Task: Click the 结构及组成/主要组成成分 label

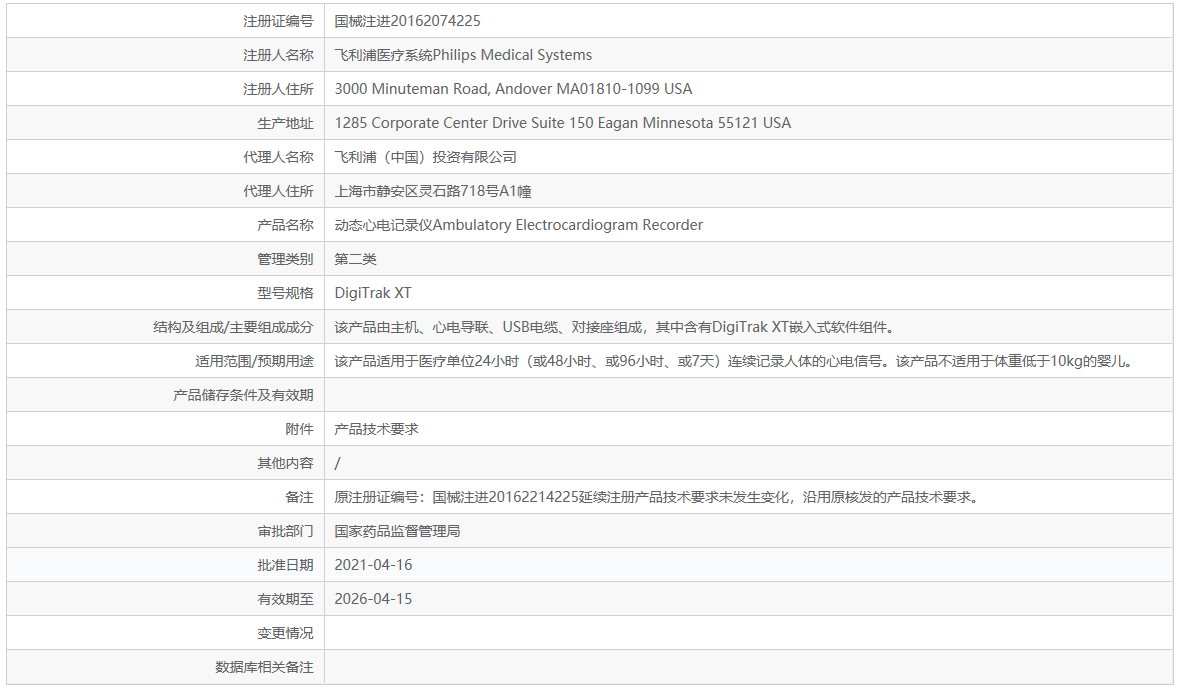Action: 233,327
